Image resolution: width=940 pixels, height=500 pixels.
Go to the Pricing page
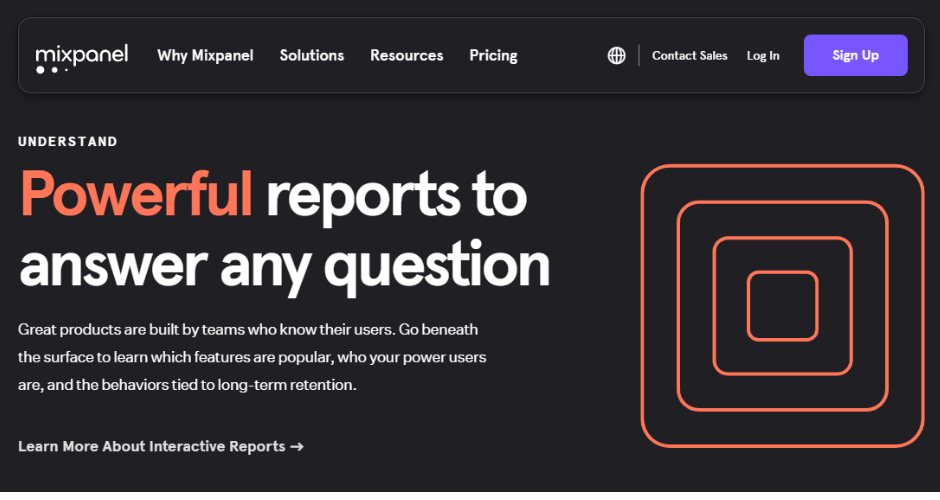(493, 56)
